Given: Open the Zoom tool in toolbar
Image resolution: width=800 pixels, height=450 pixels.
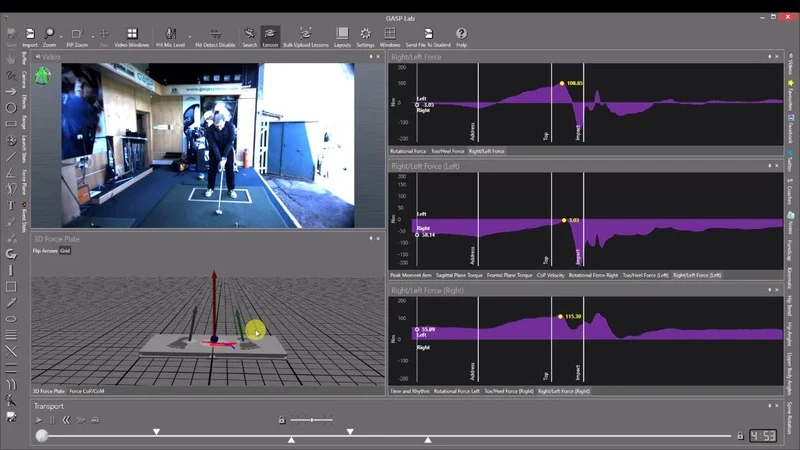Looking at the screenshot, I should pos(50,35).
